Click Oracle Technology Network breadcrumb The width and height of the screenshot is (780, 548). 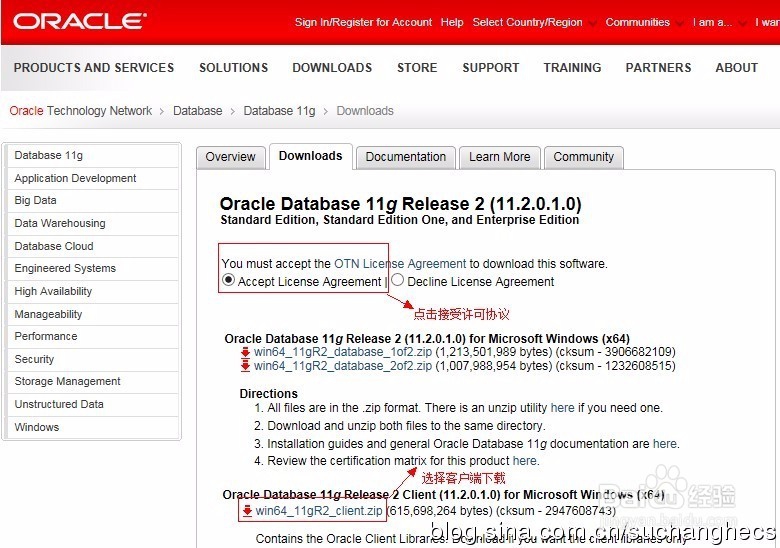[81, 111]
